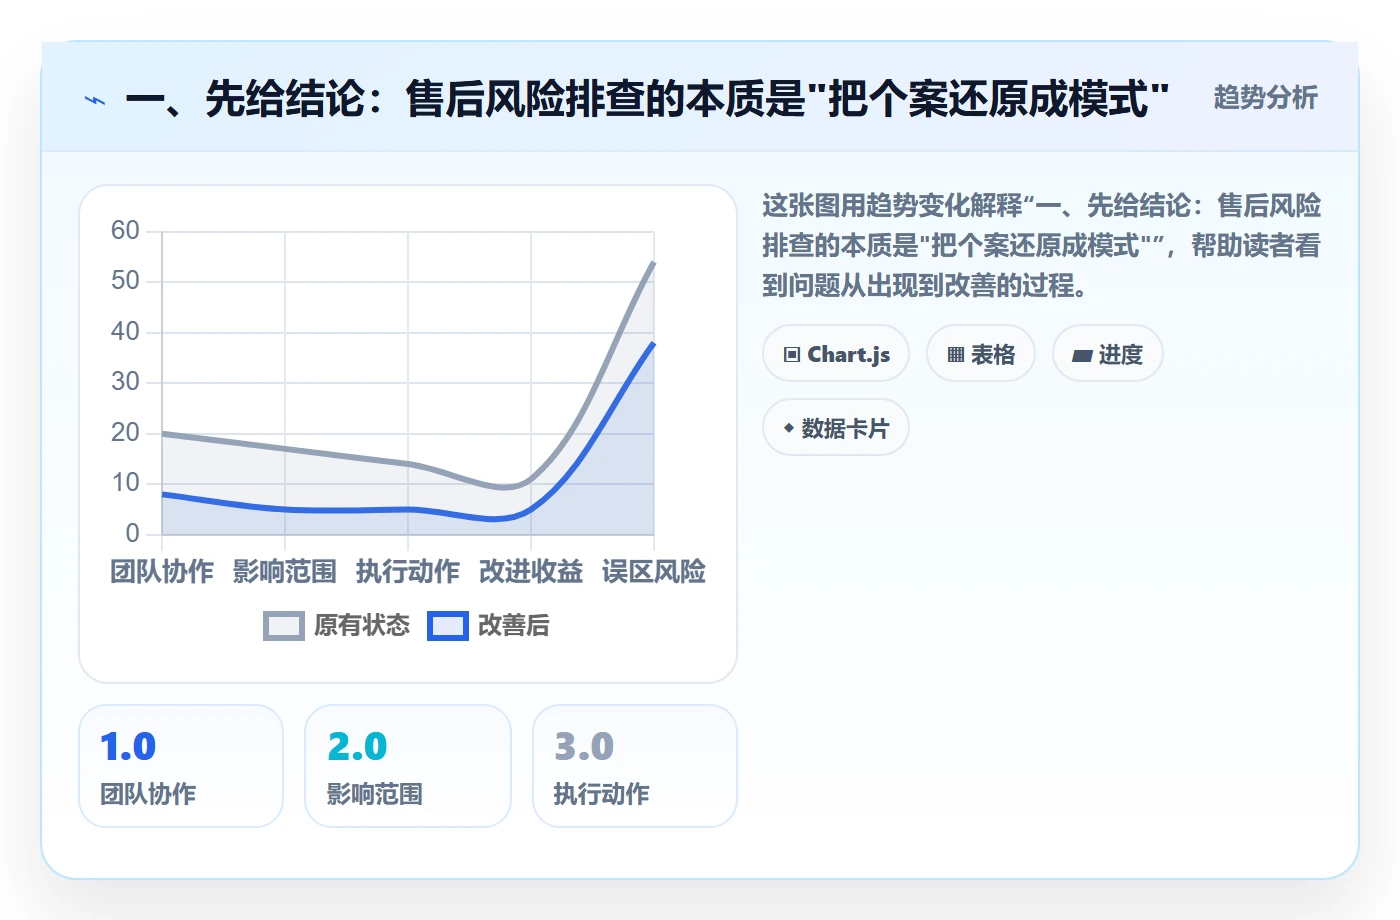
Task: Click the section title 一、先给结论
Action: tap(647, 99)
